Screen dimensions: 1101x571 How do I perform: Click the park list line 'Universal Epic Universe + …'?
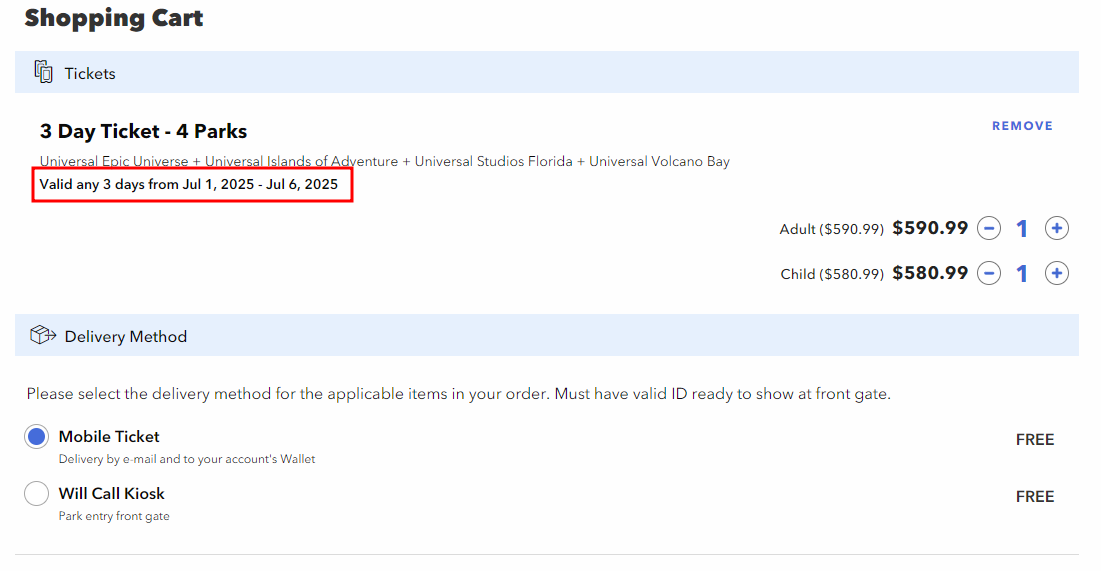[x=385, y=161]
